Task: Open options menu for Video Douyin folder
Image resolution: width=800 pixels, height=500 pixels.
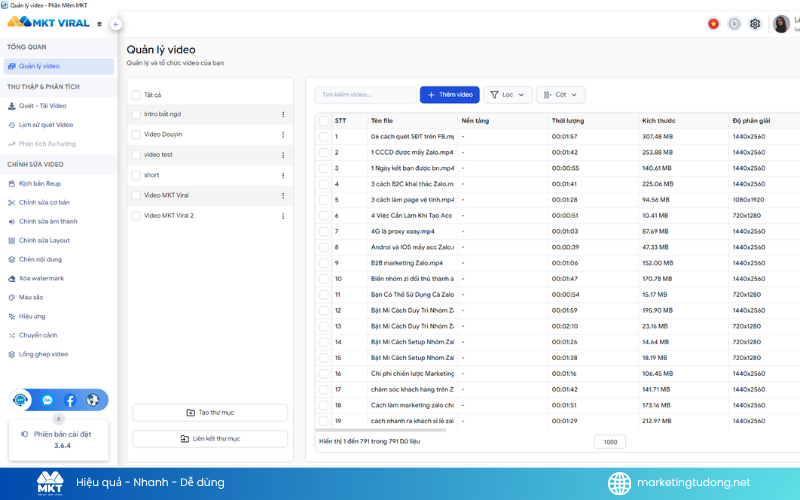Action: (x=283, y=135)
